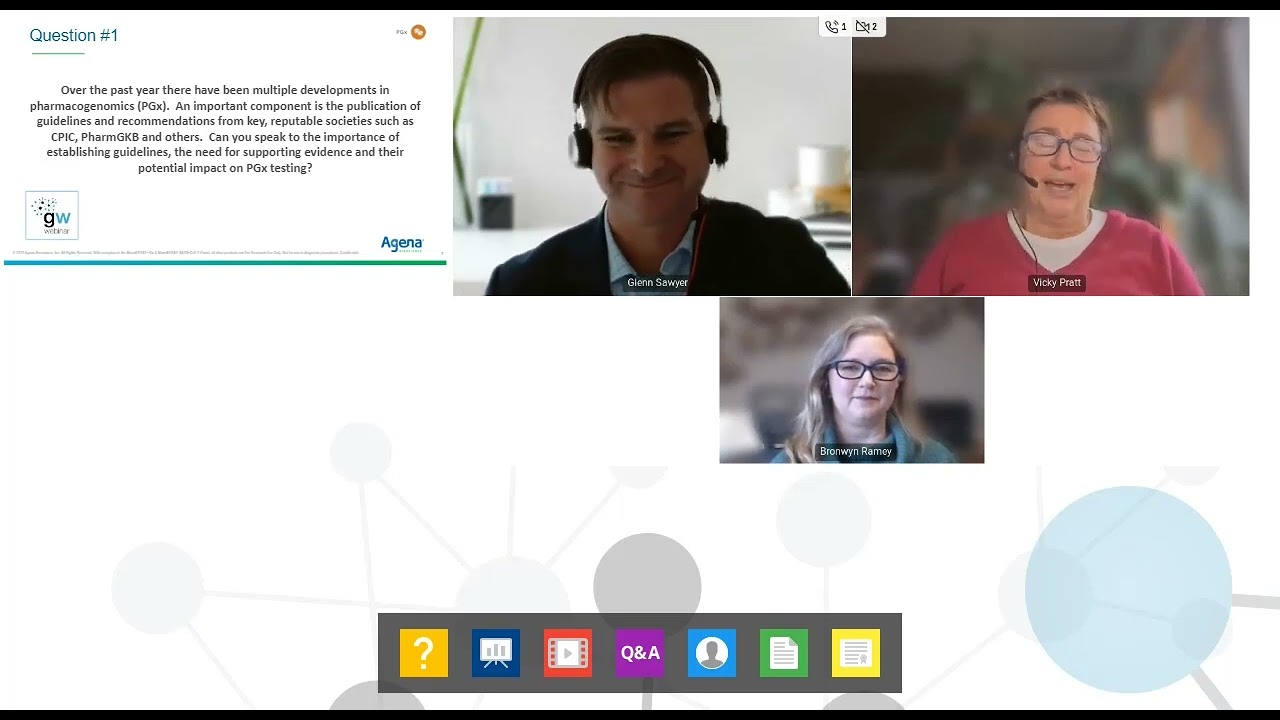Select Glenn Sawyer's video tile
Viewport: 1280px width, 720px height.
click(652, 156)
